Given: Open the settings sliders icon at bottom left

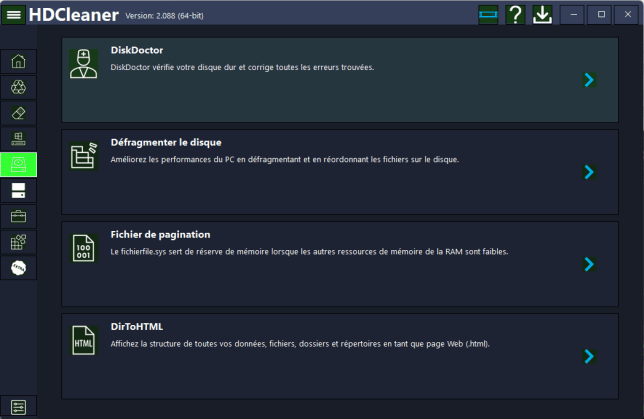Looking at the screenshot, I should tap(18, 405).
